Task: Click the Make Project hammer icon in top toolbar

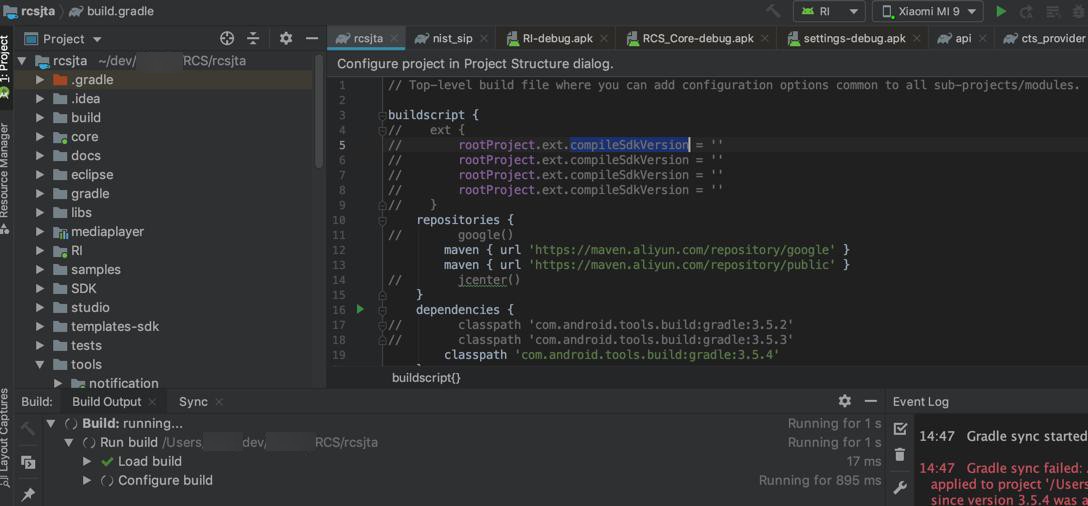Action: (x=773, y=11)
